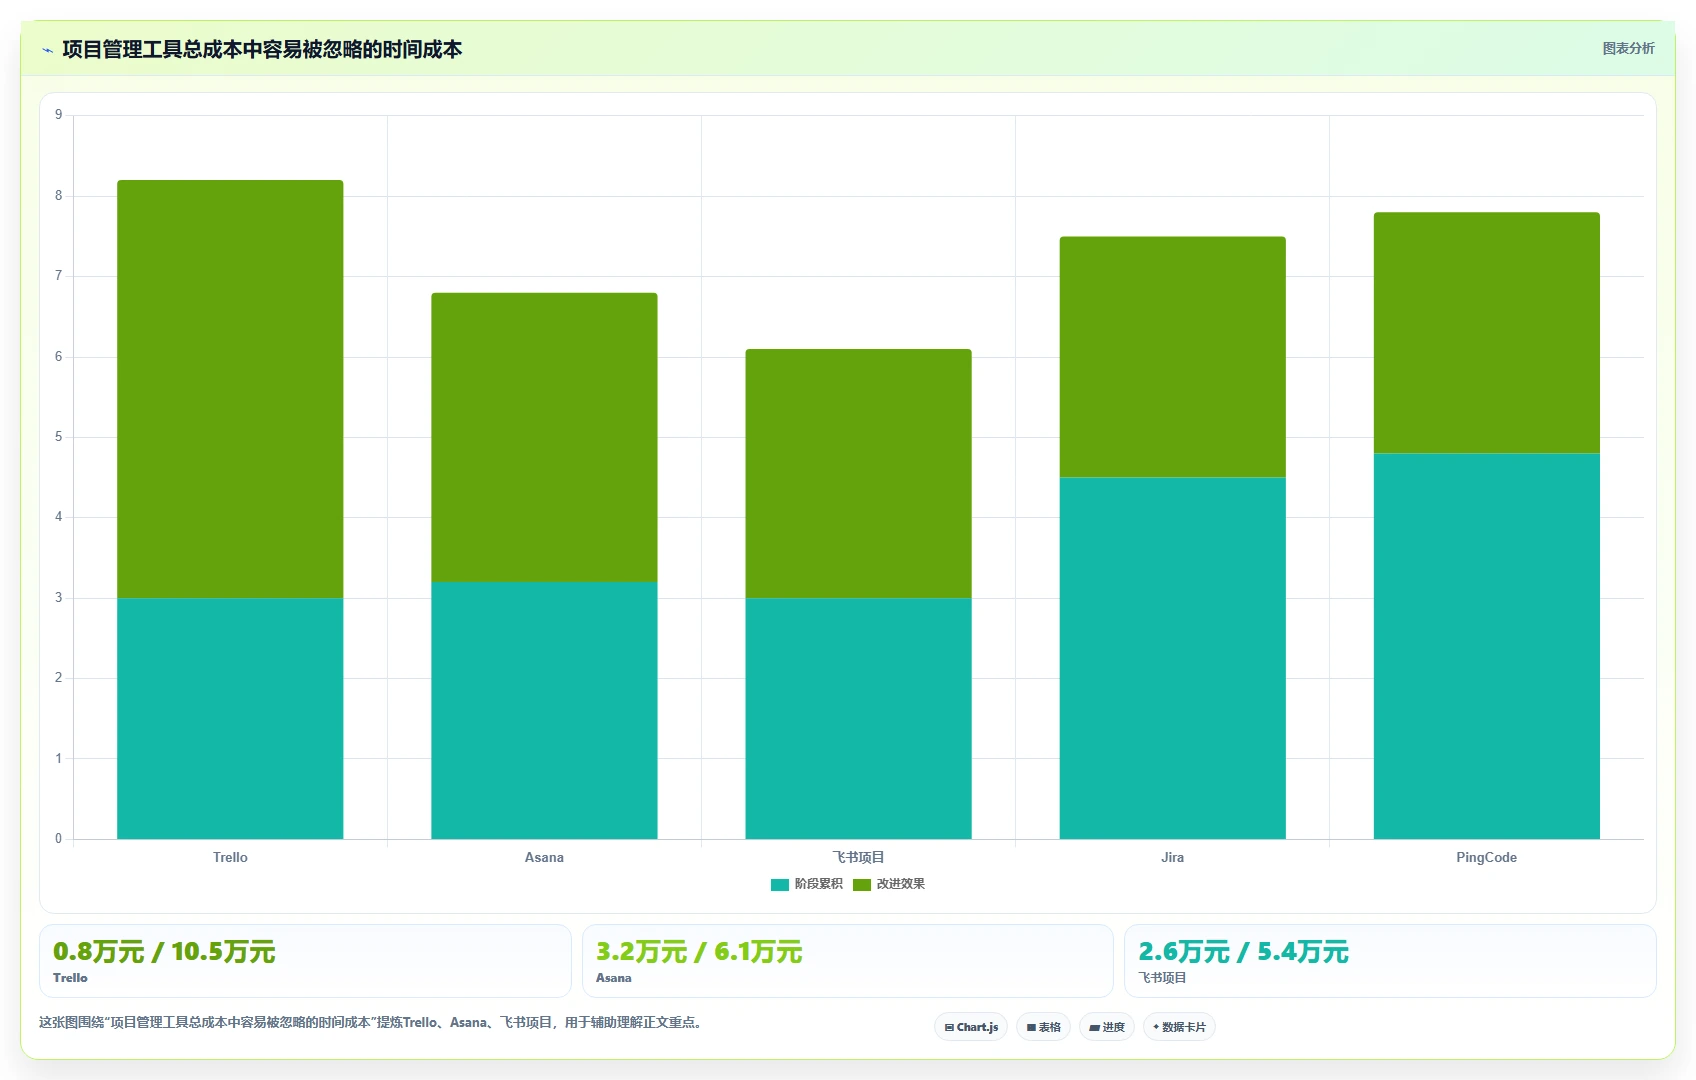This screenshot has height=1080, width=1696.
Task: Select the teal segment of the 飞书项目 bar
Action: pos(858,718)
